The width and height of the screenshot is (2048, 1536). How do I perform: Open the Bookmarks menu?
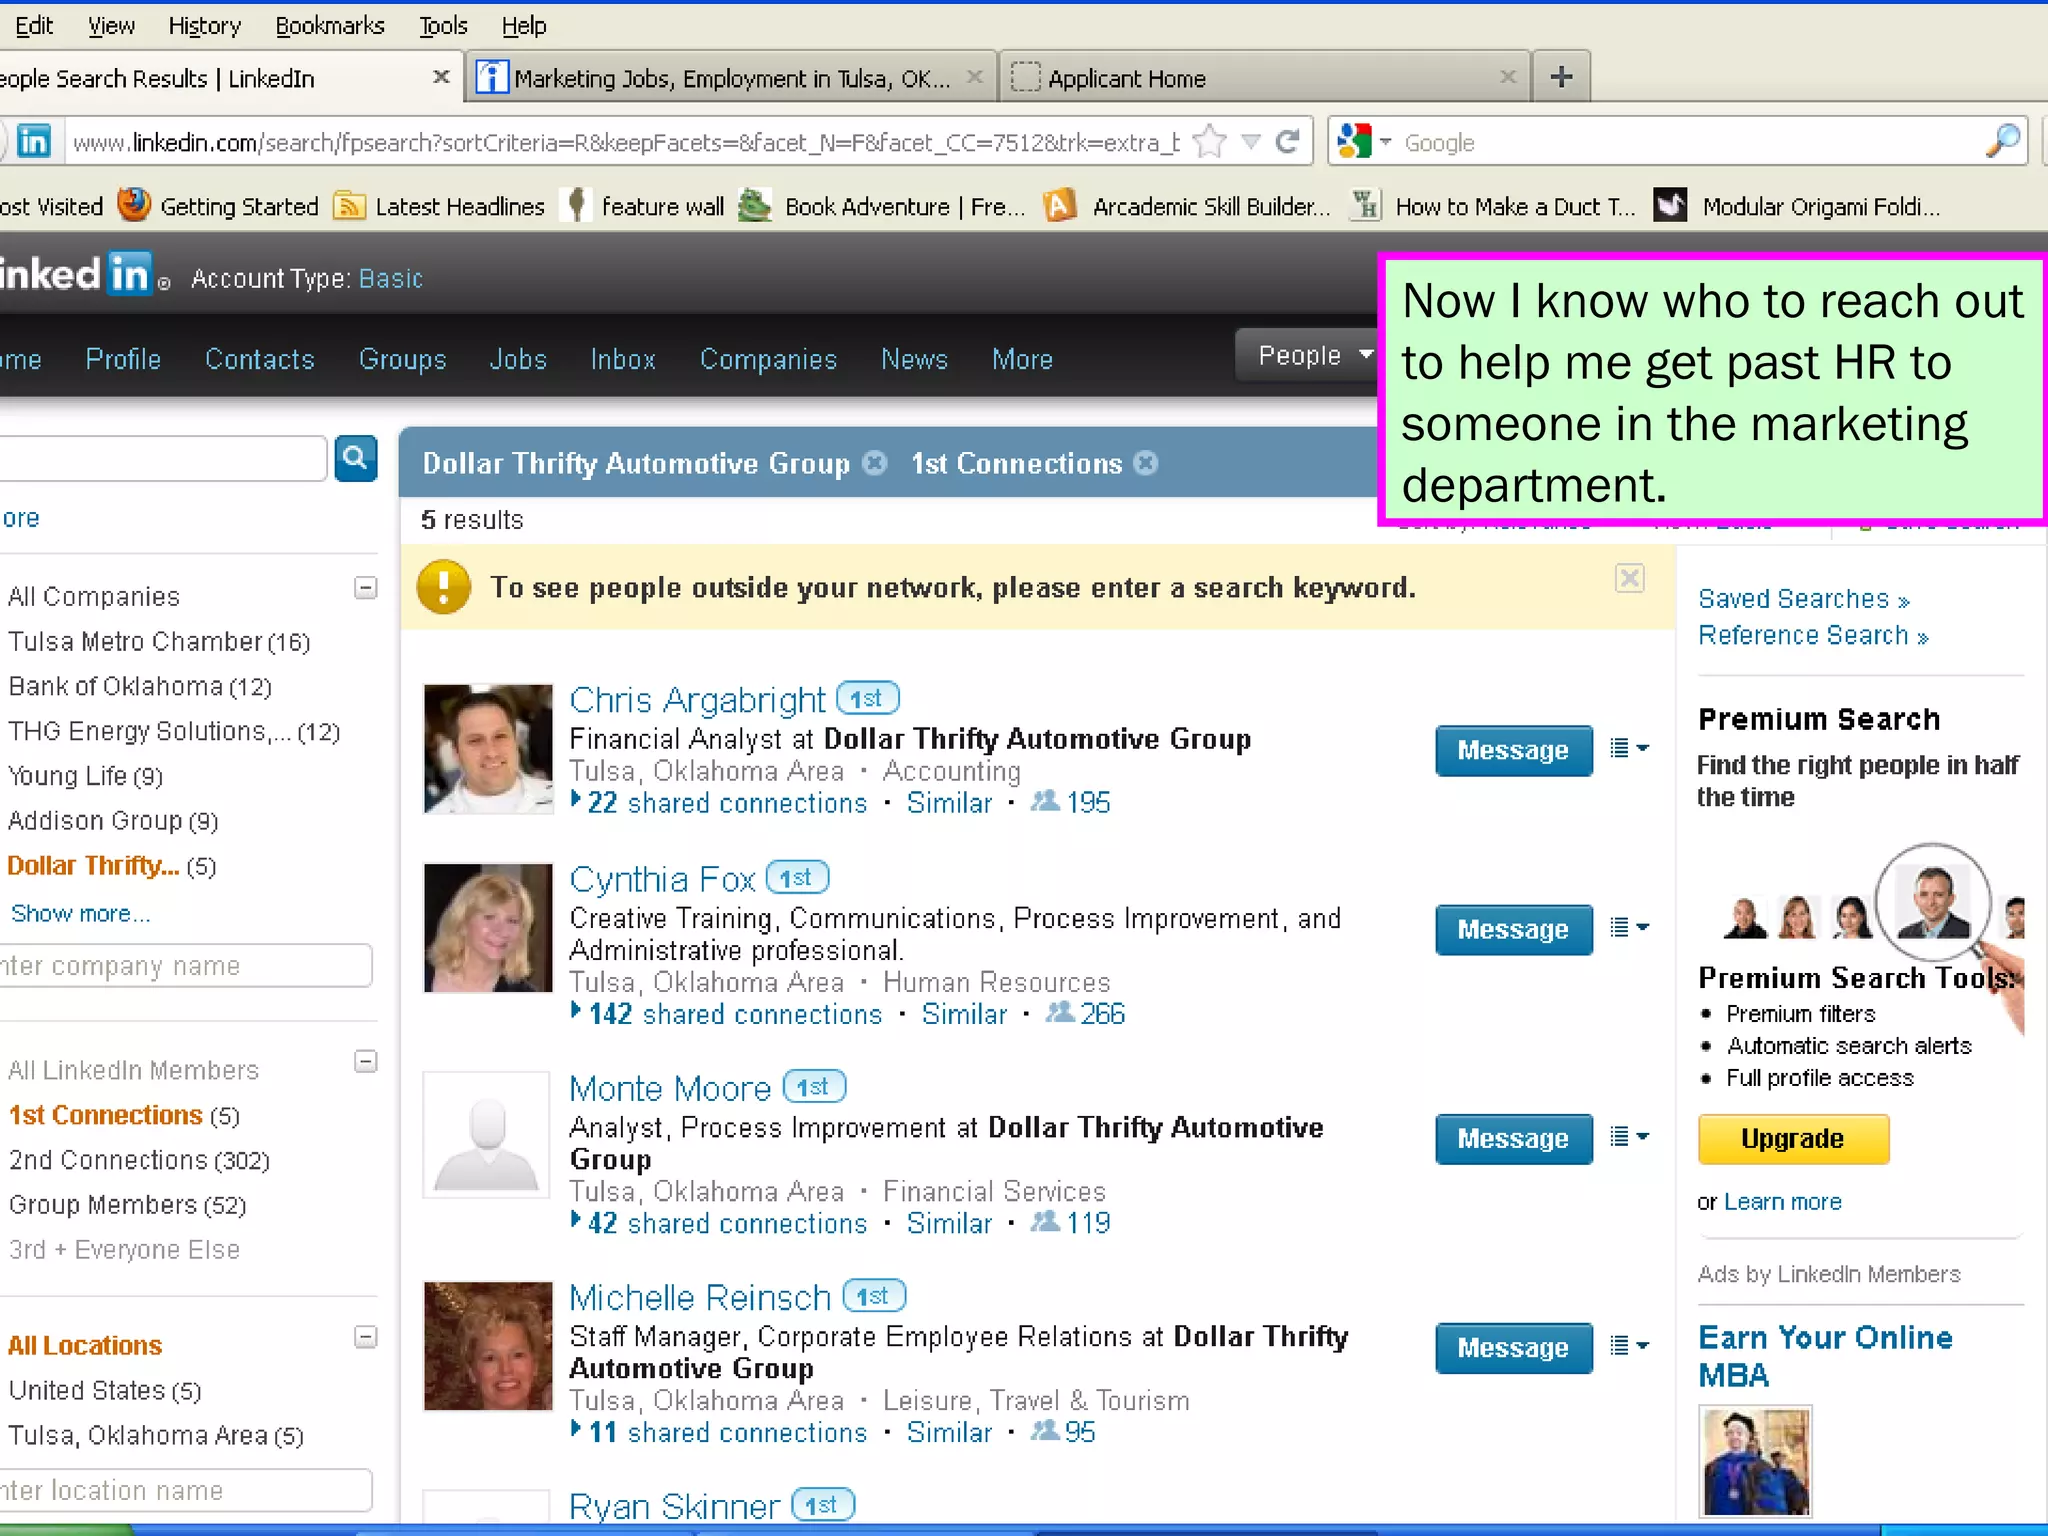pyautogui.click(x=330, y=26)
